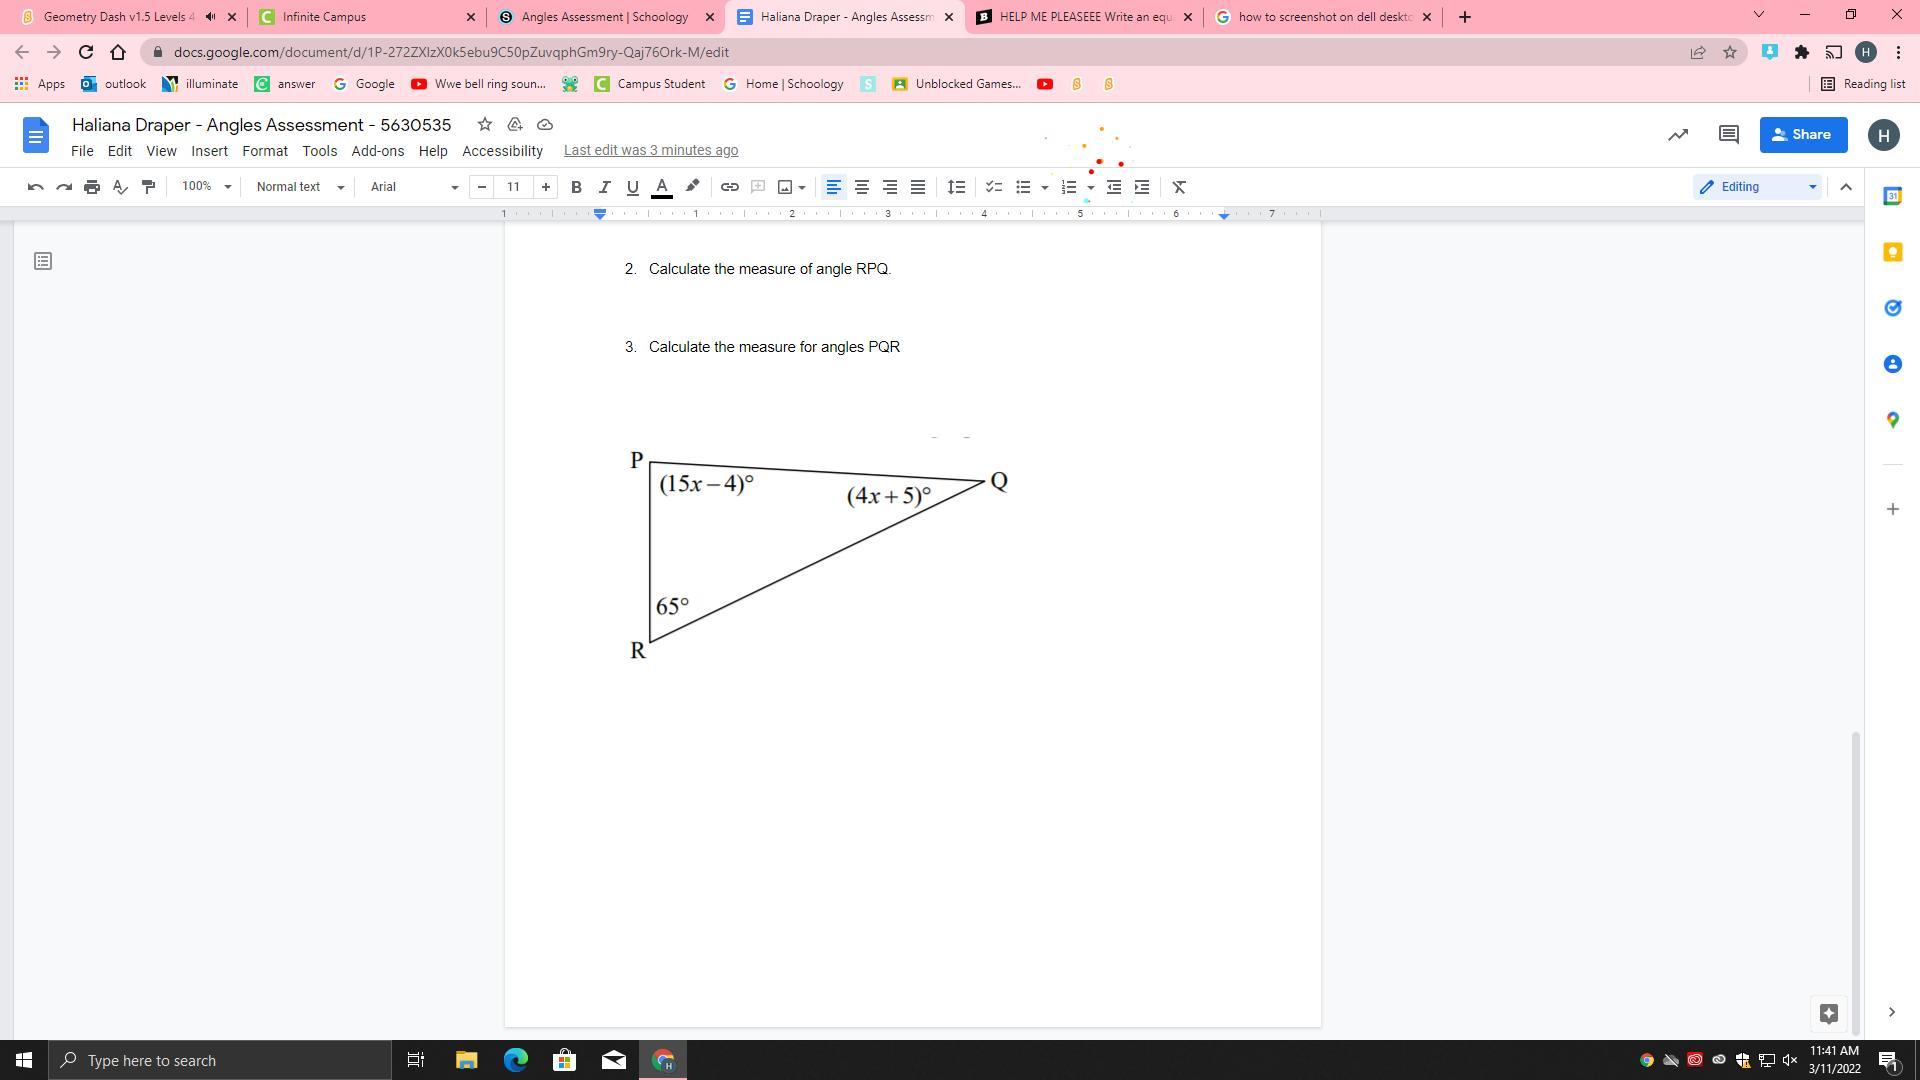The width and height of the screenshot is (1920, 1080).
Task: Open Google Keep in side panel
Action: (x=1892, y=252)
